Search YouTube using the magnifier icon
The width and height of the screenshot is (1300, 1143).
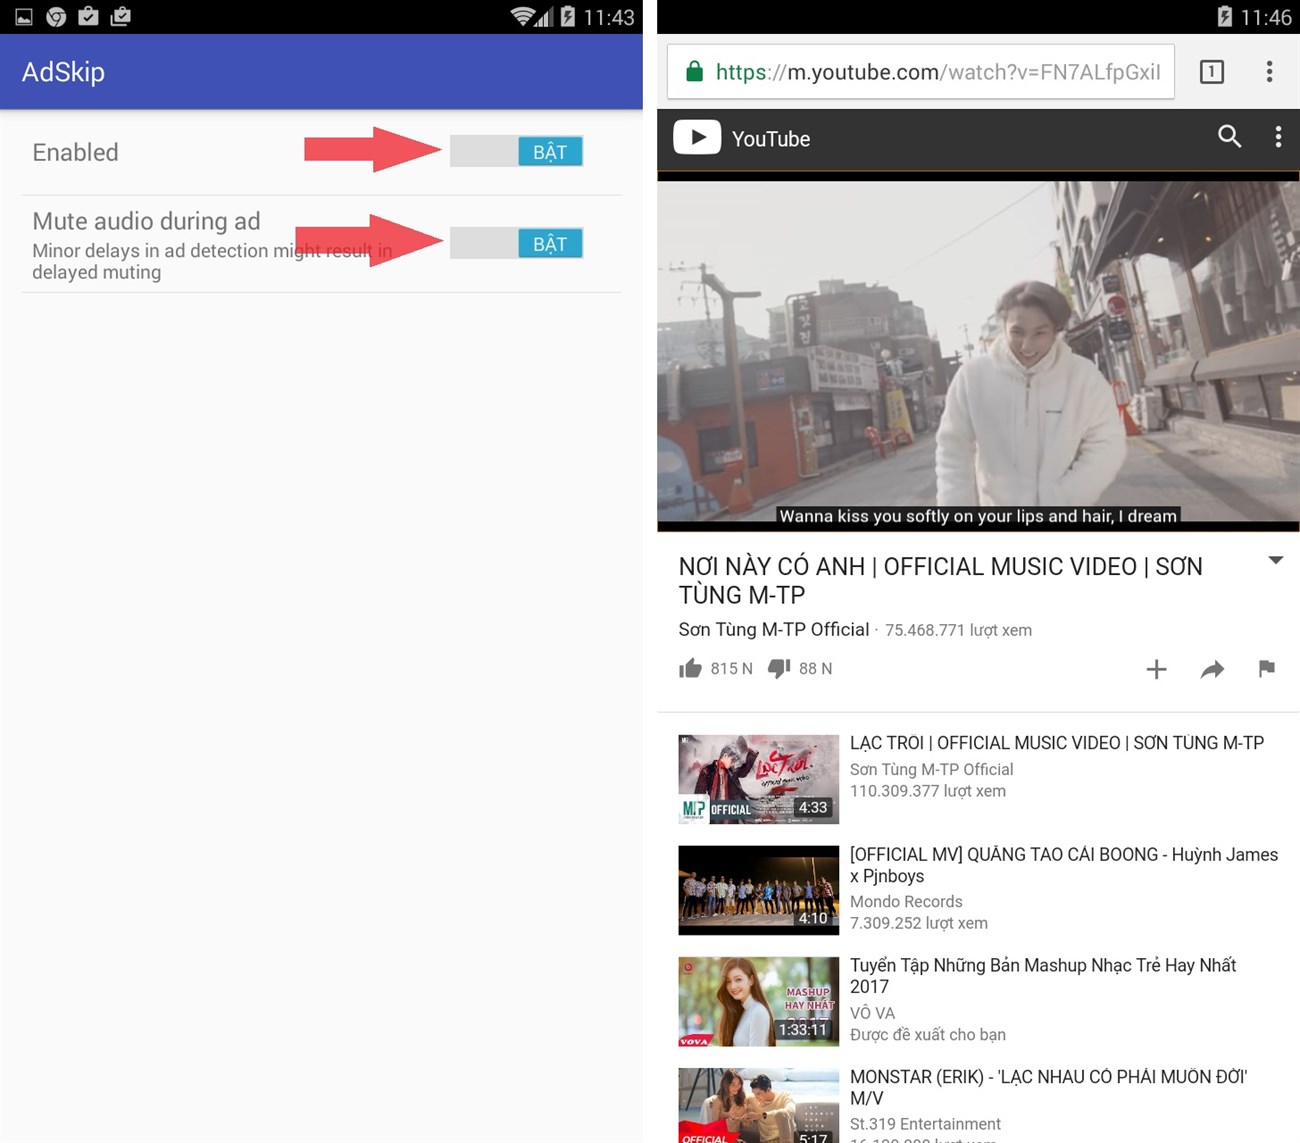tap(1230, 138)
